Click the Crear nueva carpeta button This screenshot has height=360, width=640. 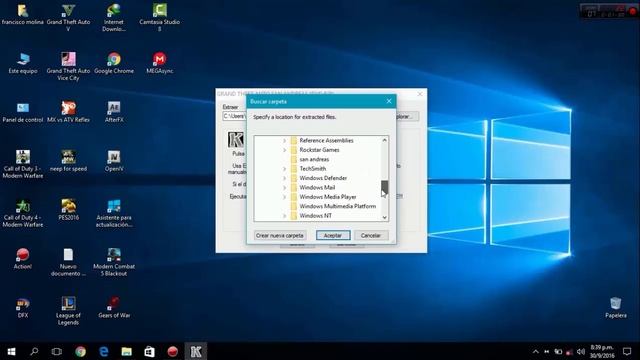pyautogui.click(x=280, y=236)
